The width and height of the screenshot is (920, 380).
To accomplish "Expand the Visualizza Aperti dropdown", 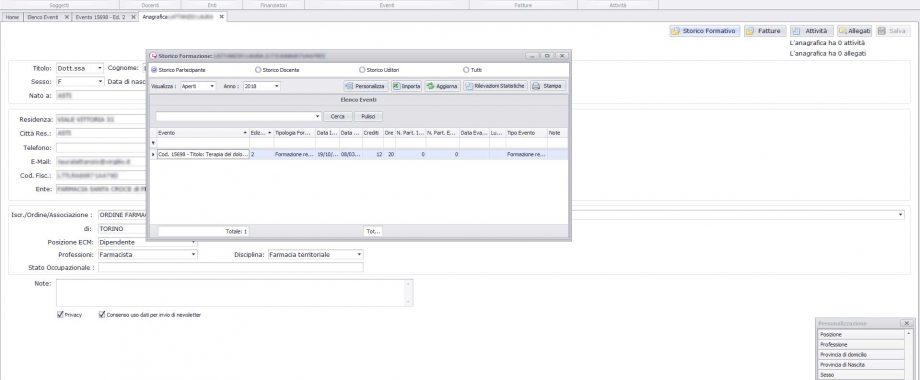I will pyautogui.click(x=198, y=86).
